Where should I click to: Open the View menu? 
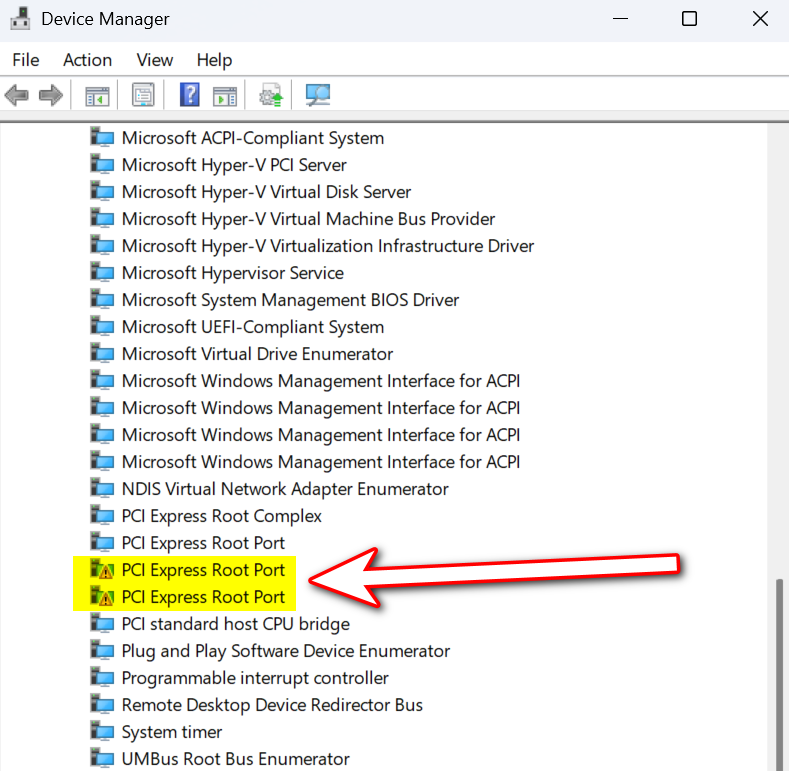[x=155, y=60]
